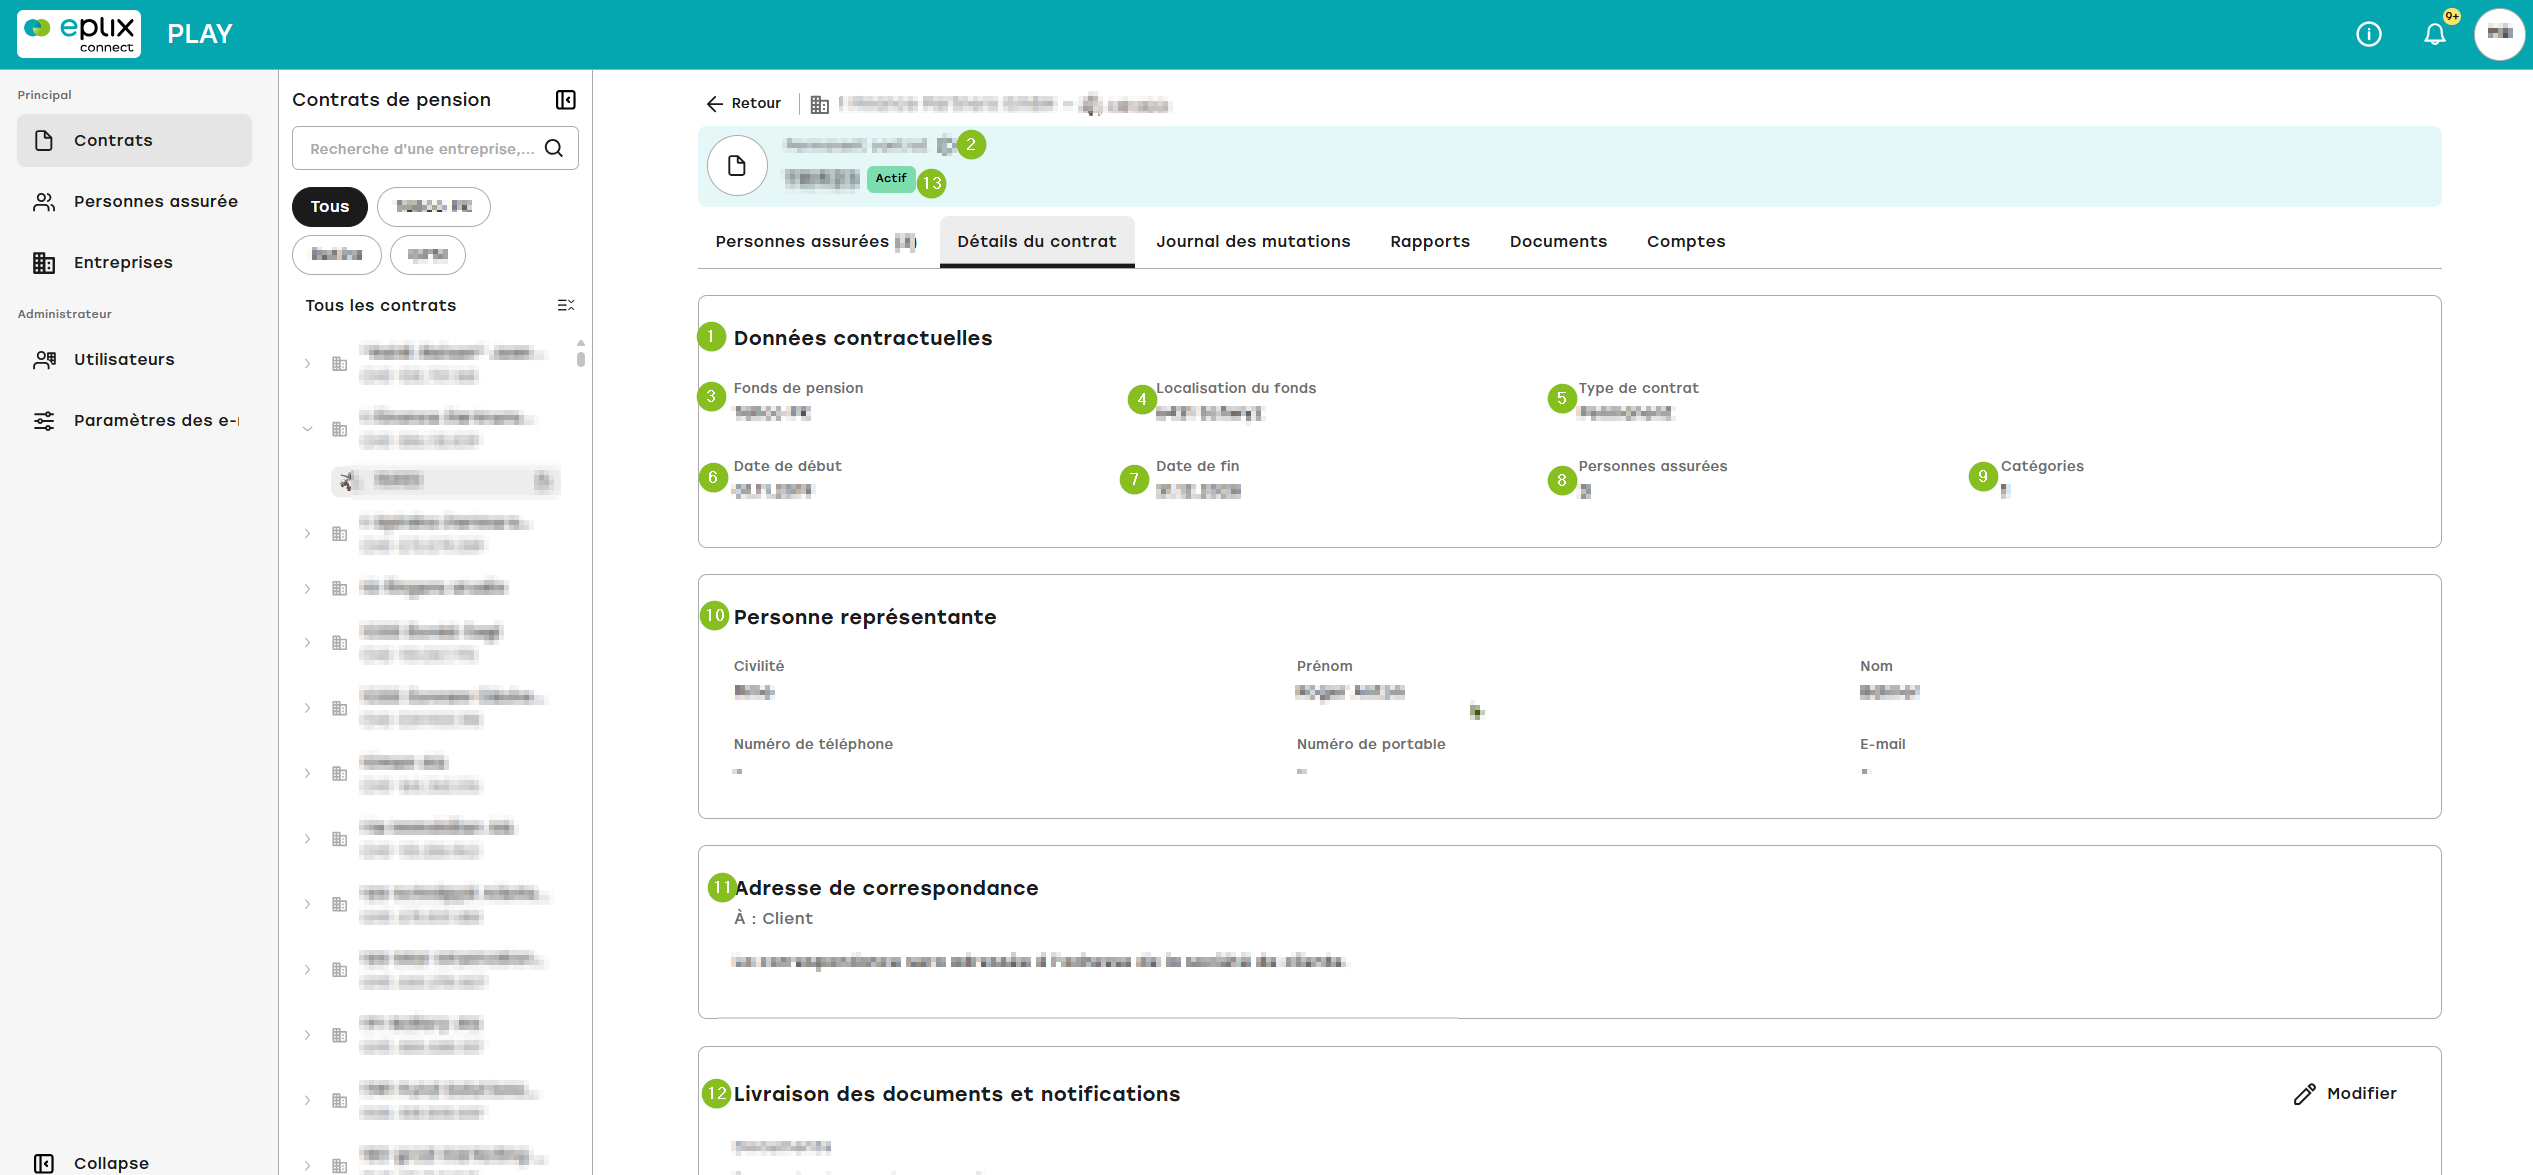
Task: Open Utilisateurs in the sidebar
Action: tap(134, 359)
